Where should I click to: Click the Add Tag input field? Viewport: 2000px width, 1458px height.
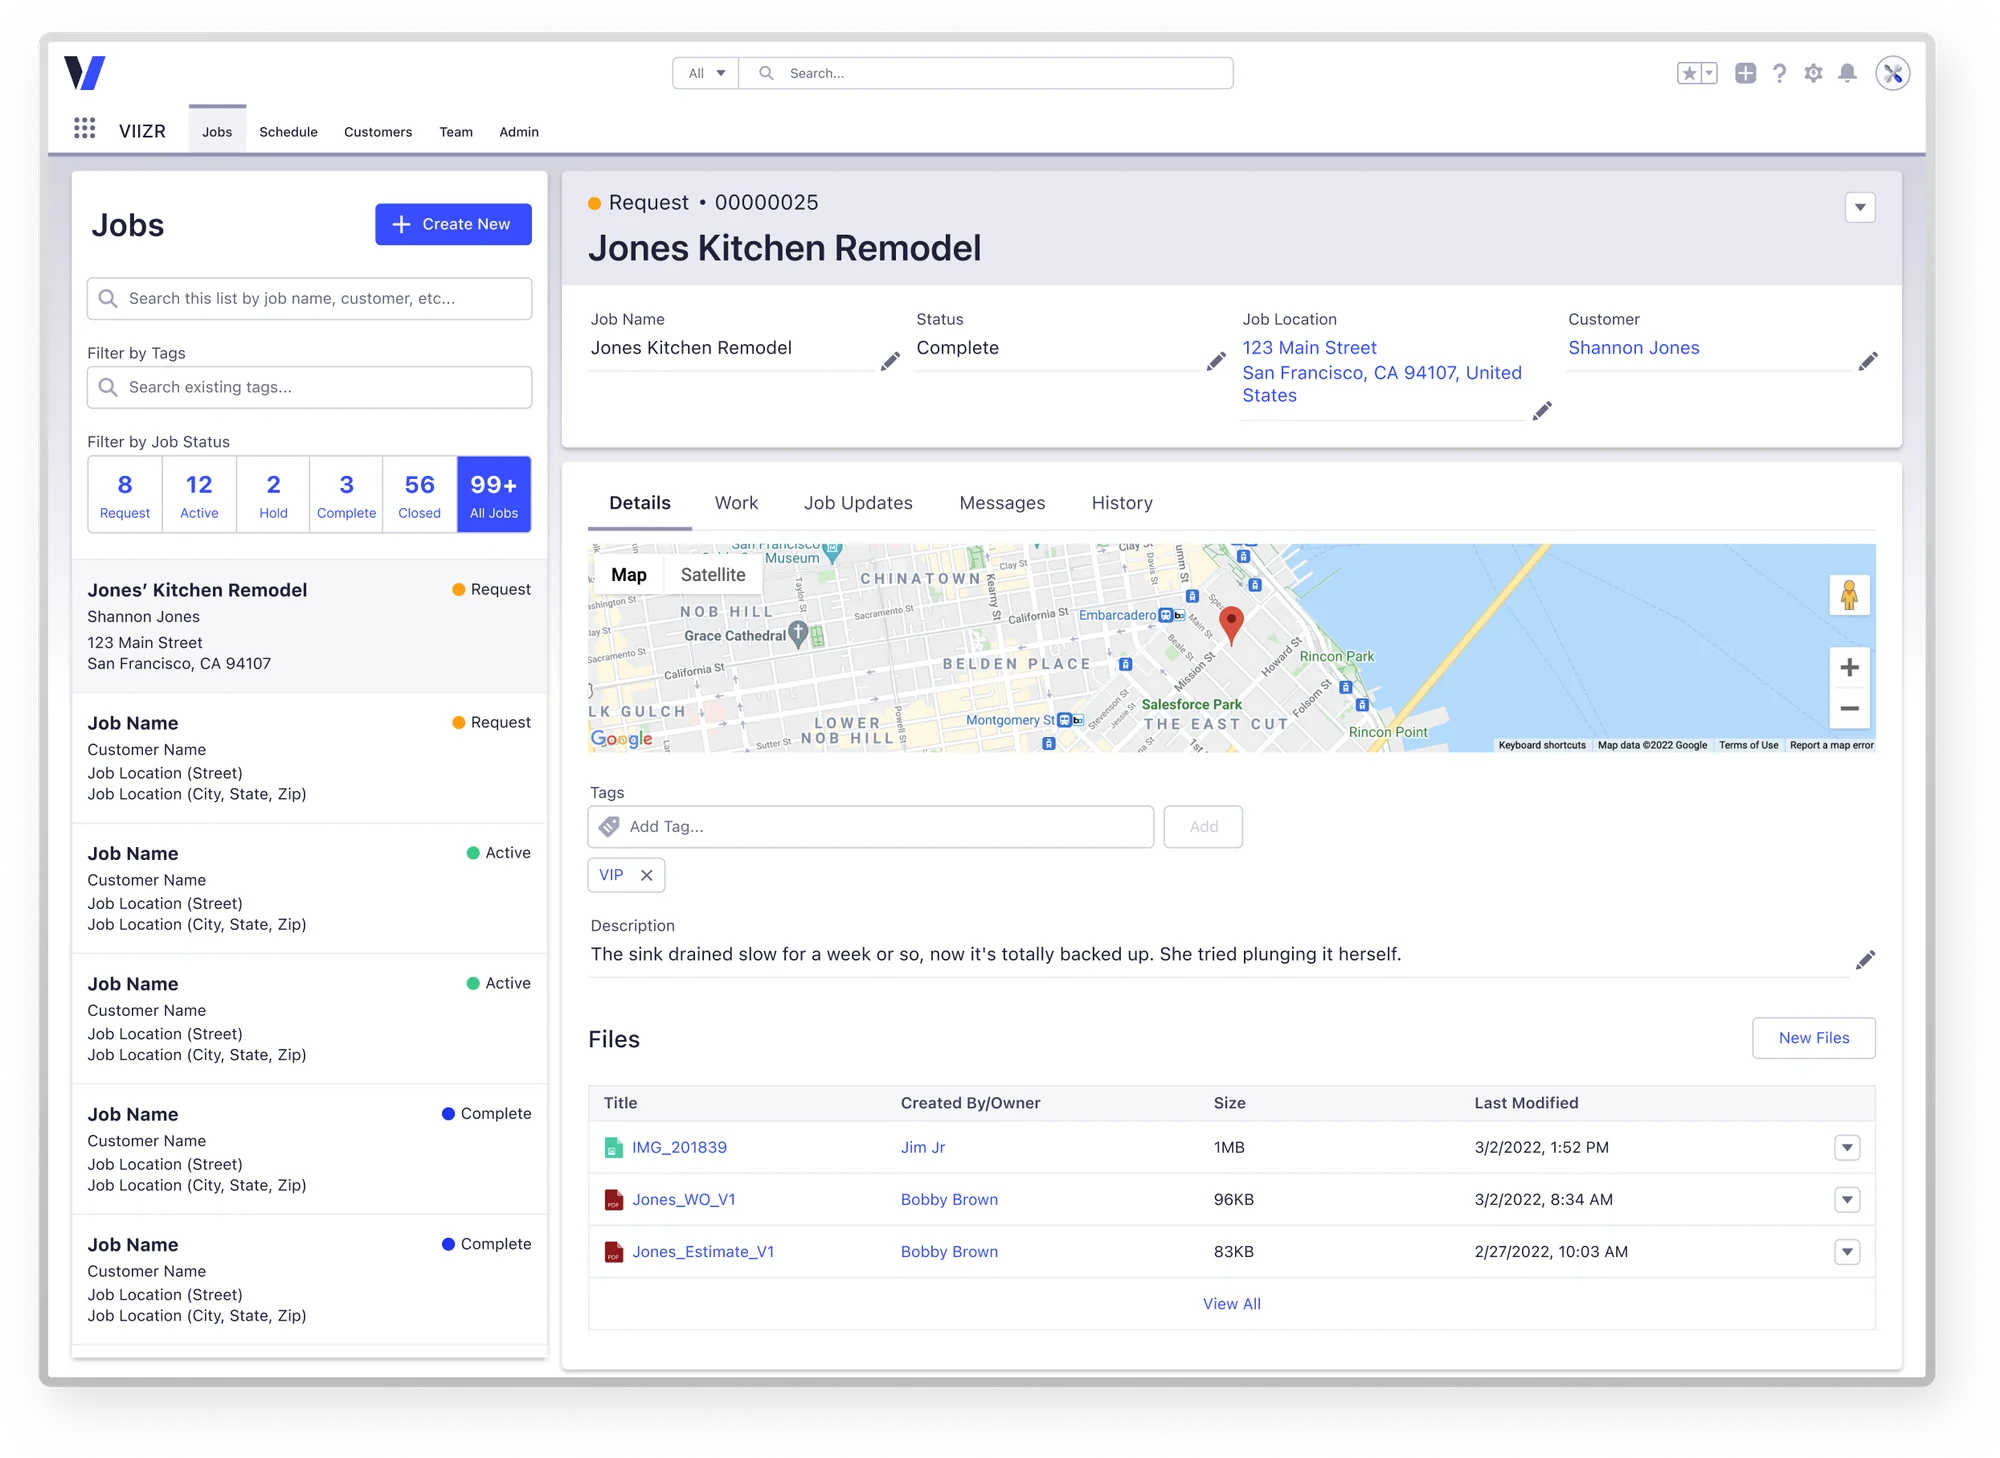pyautogui.click(x=871, y=827)
